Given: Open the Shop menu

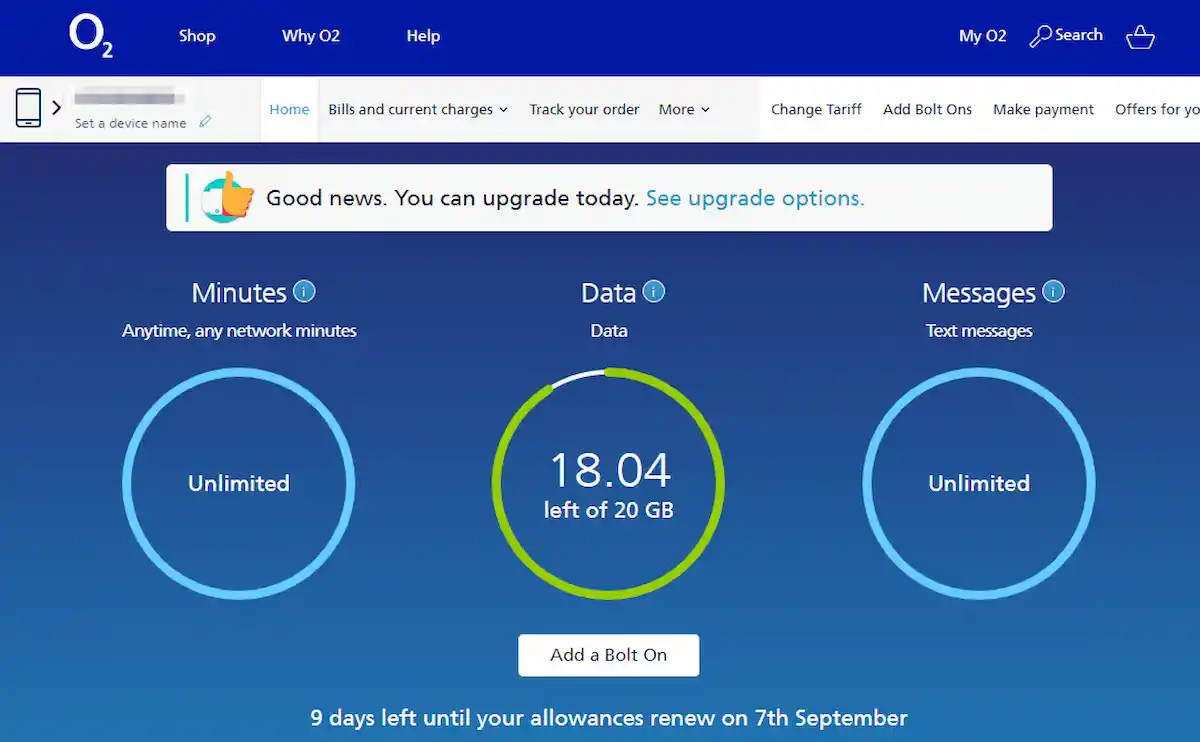Looking at the screenshot, I should point(196,36).
